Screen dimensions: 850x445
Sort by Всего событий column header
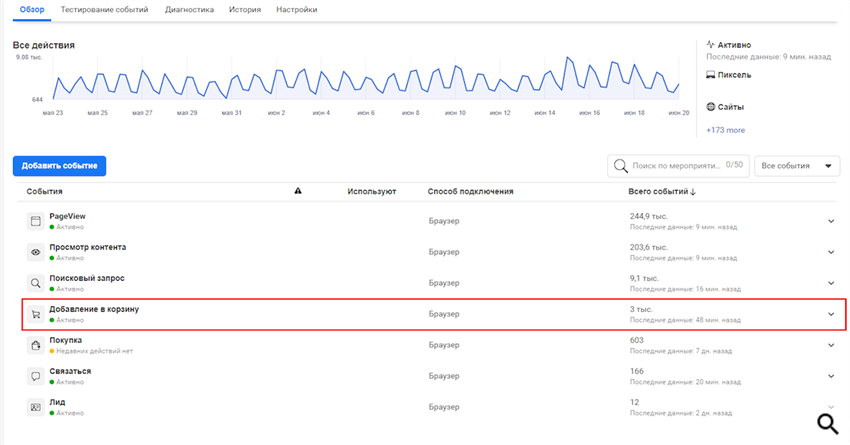[661, 191]
